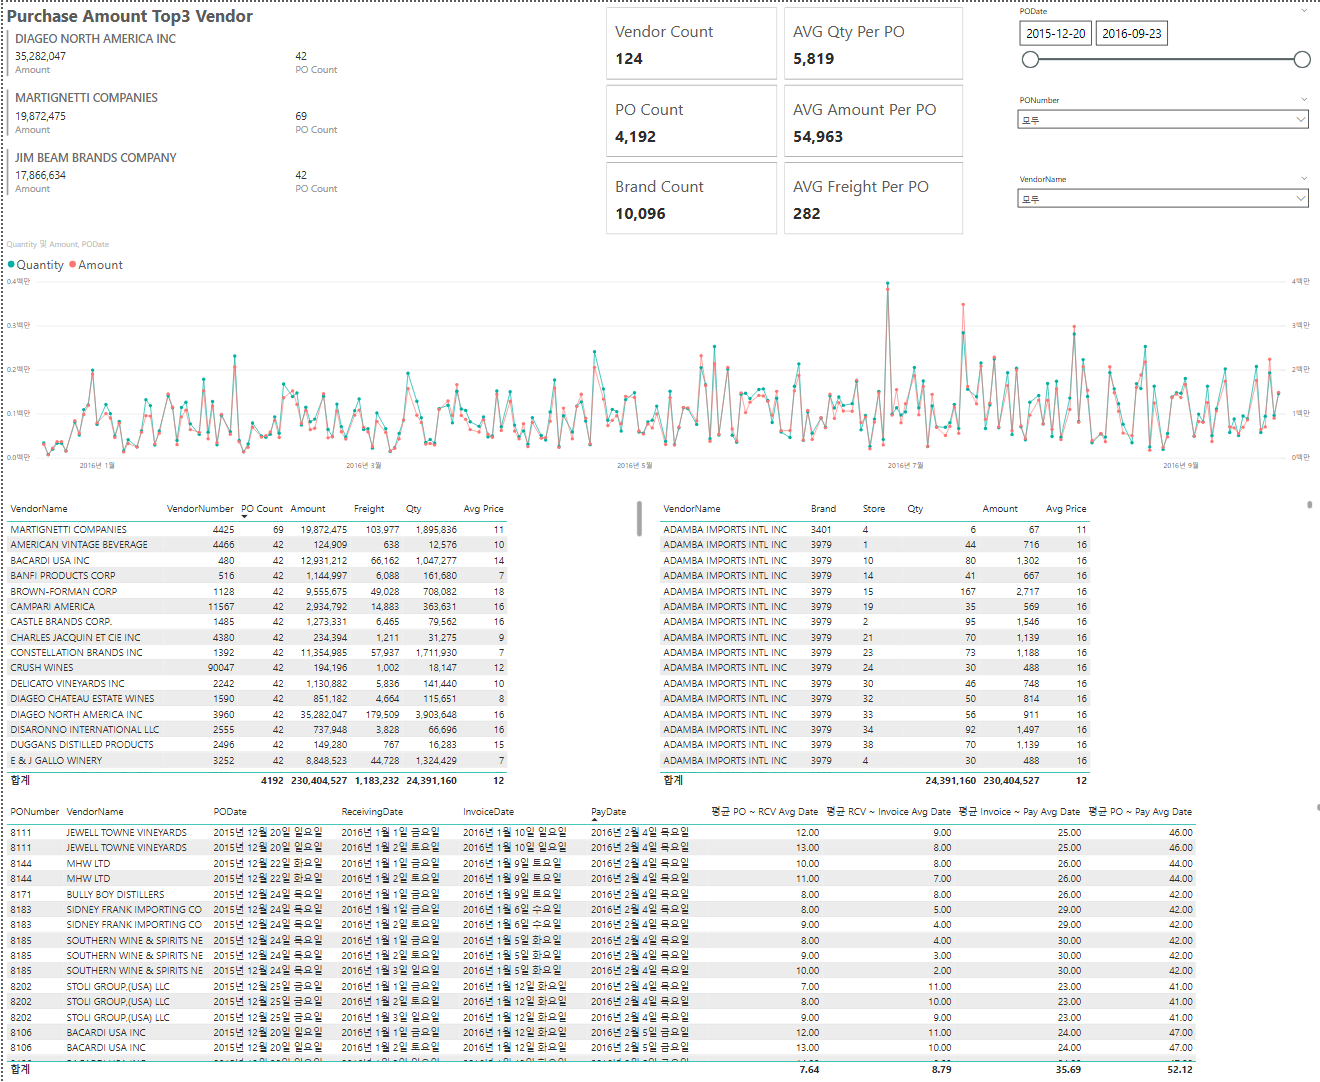The width and height of the screenshot is (1320, 1082).
Task: Sort by the Brand column header
Action: 823,509
